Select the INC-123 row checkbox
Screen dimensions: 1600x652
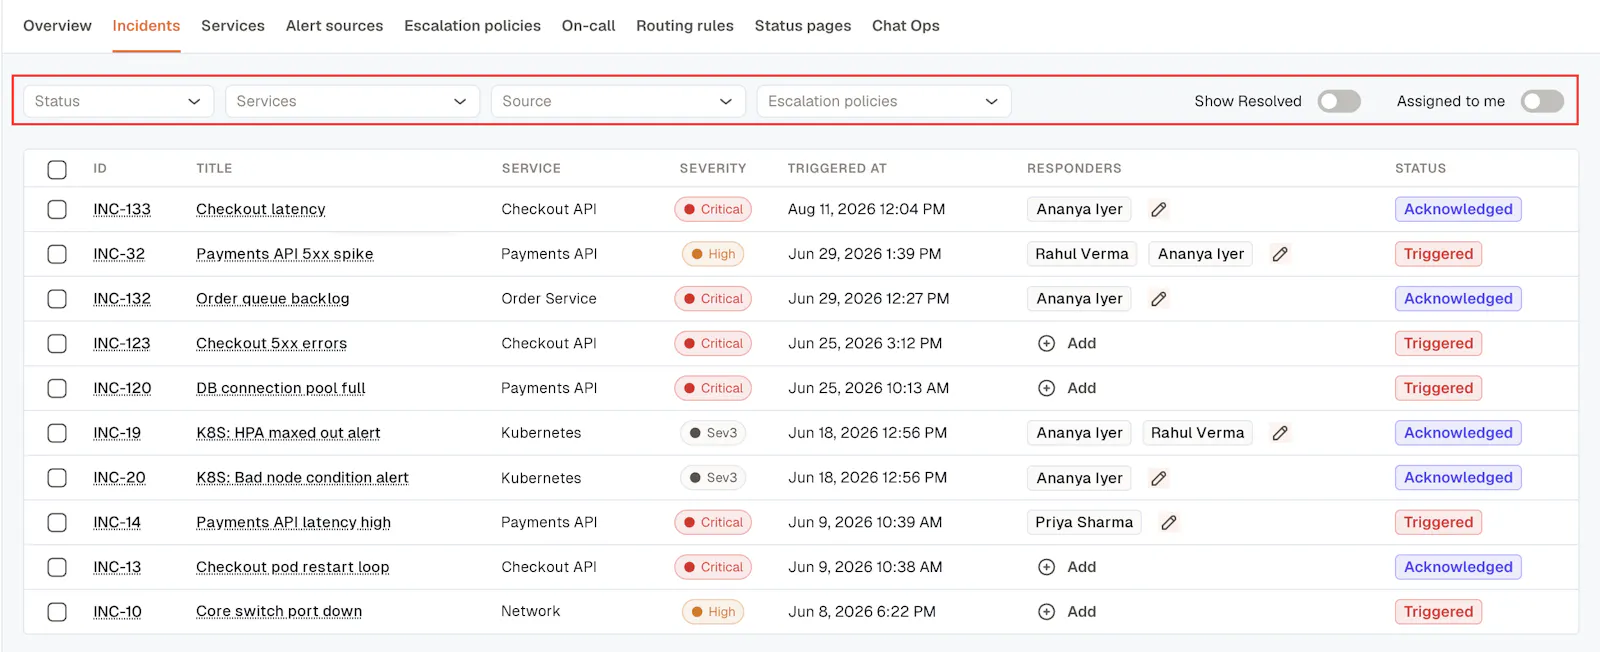(57, 343)
